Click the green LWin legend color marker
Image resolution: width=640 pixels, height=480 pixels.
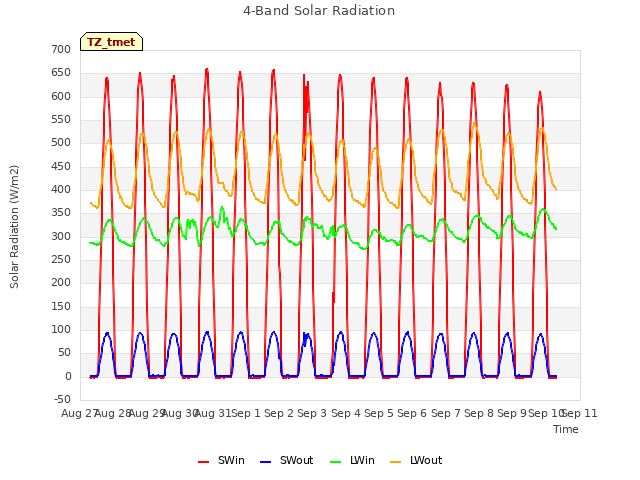336,462
